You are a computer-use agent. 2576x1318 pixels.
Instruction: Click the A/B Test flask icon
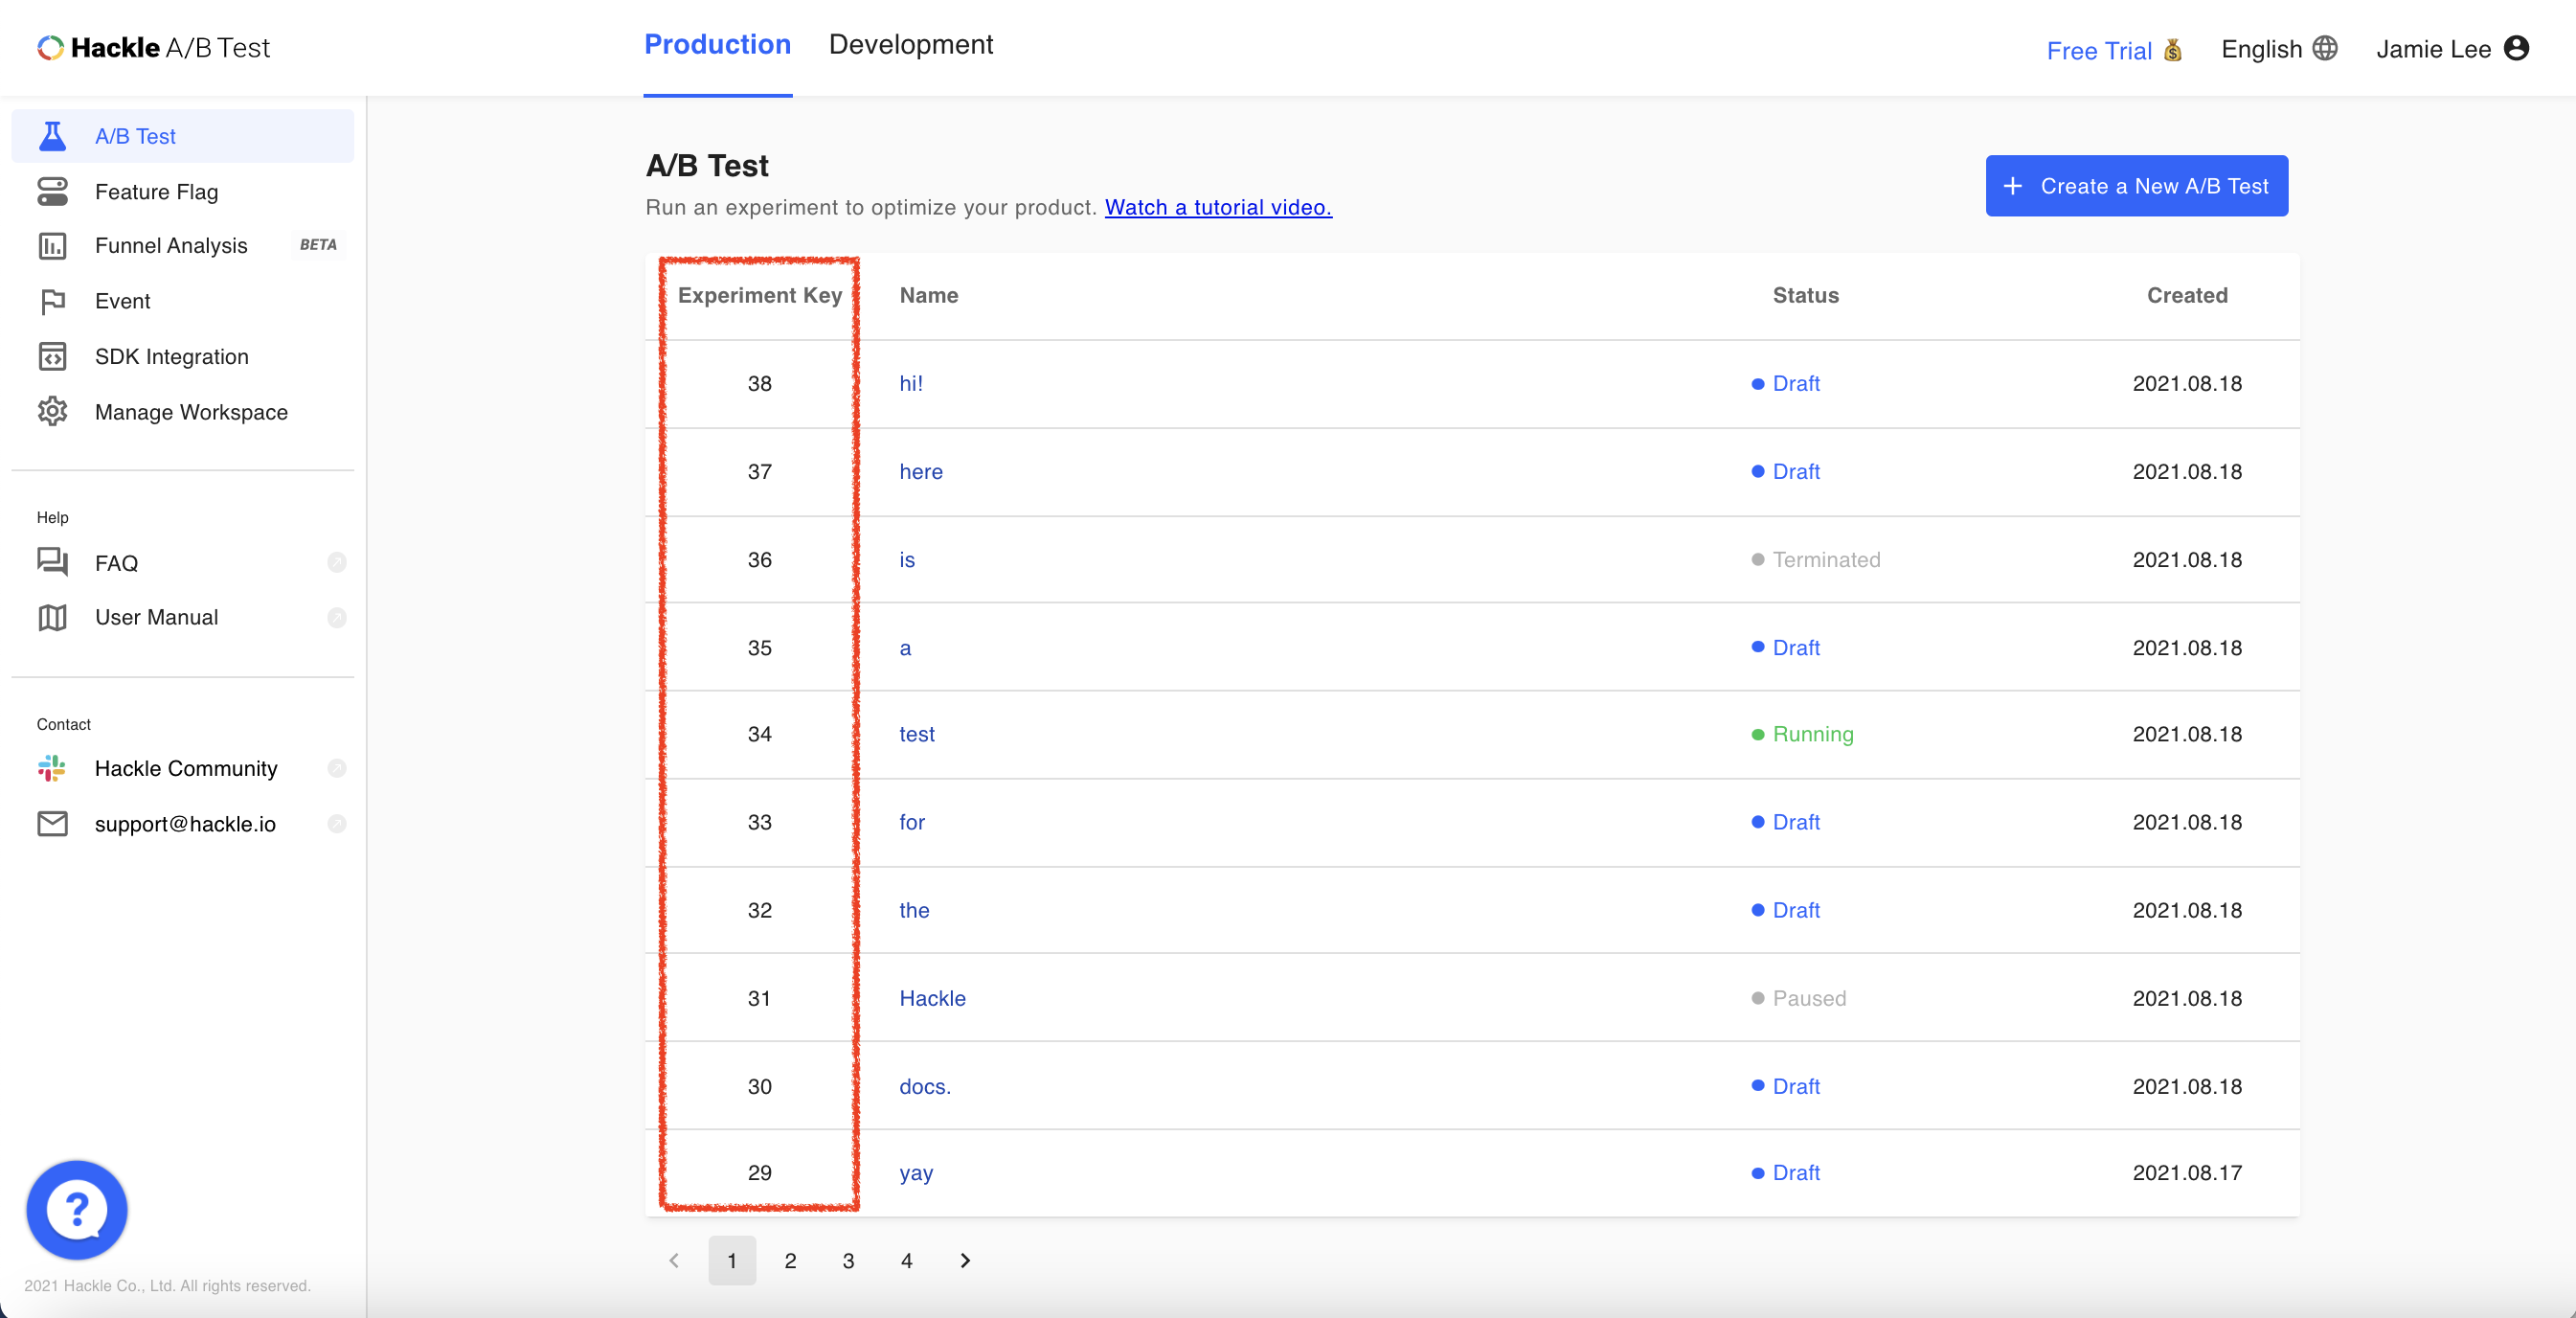point(52,136)
